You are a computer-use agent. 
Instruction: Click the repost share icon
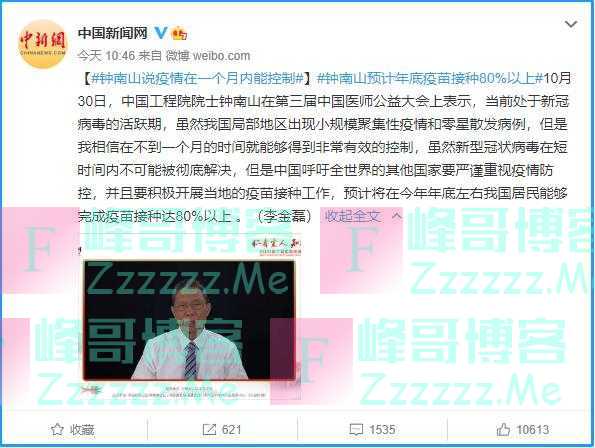pyautogui.click(x=209, y=429)
